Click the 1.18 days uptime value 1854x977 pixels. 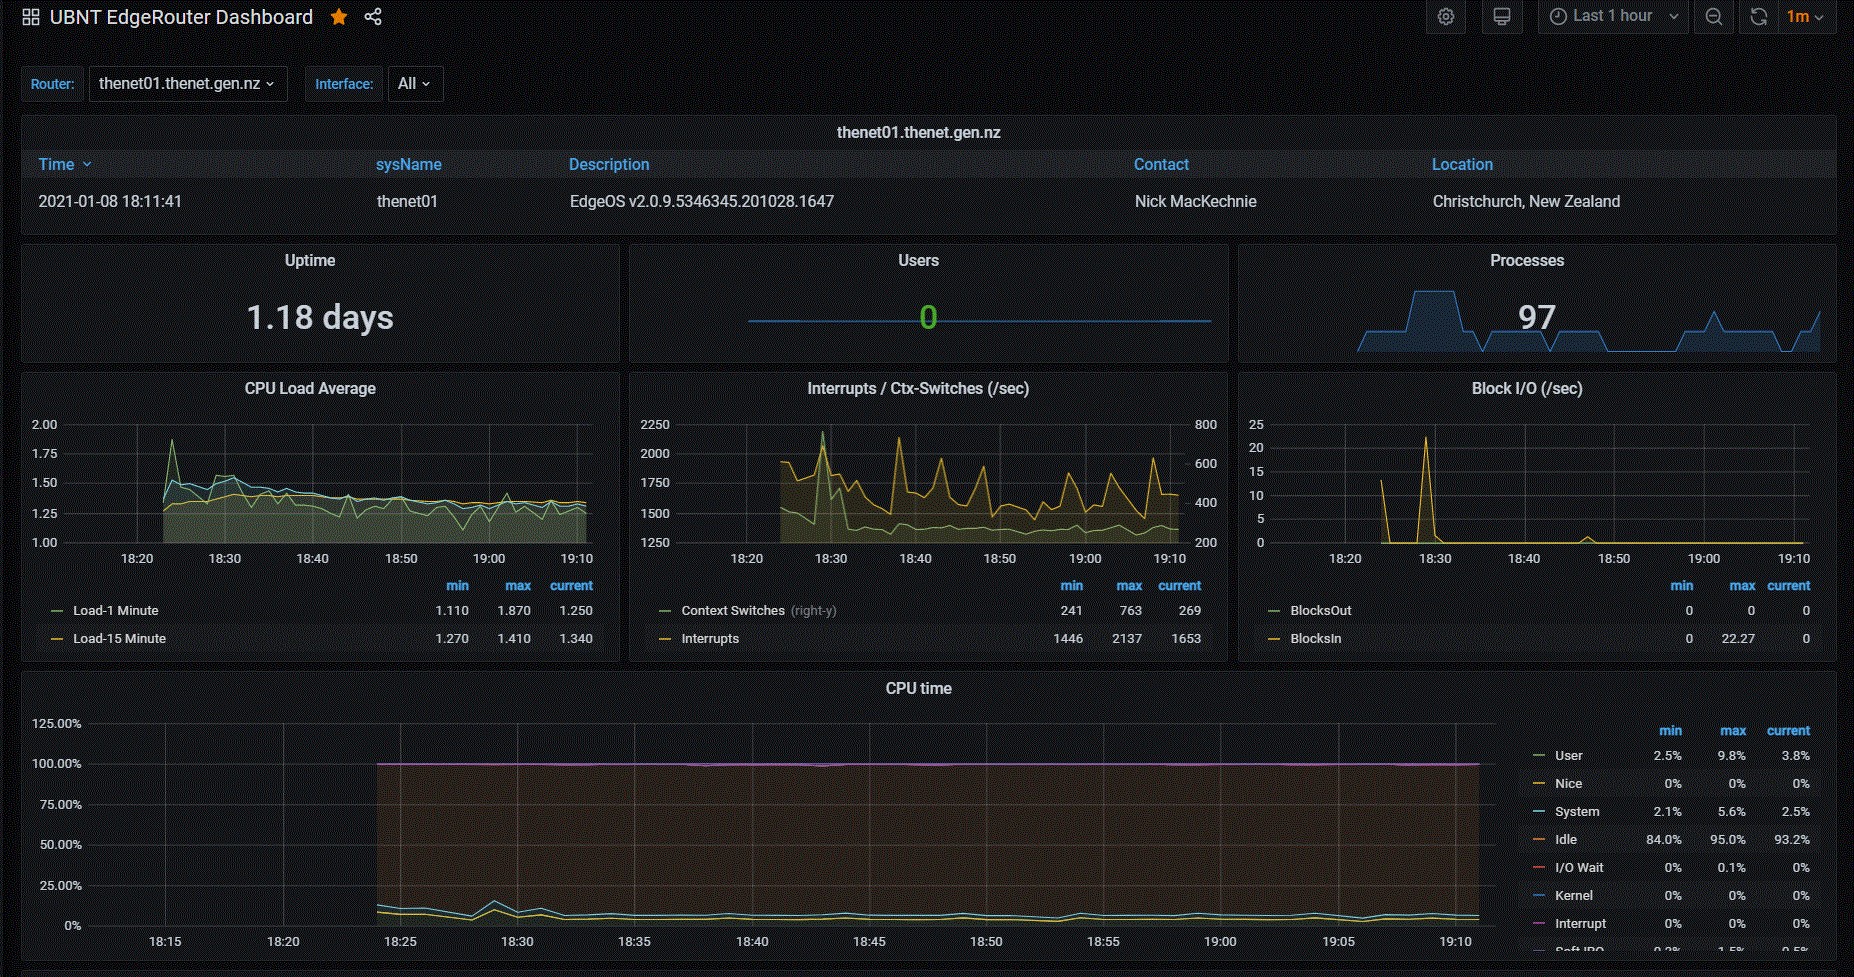coord(320,318)
